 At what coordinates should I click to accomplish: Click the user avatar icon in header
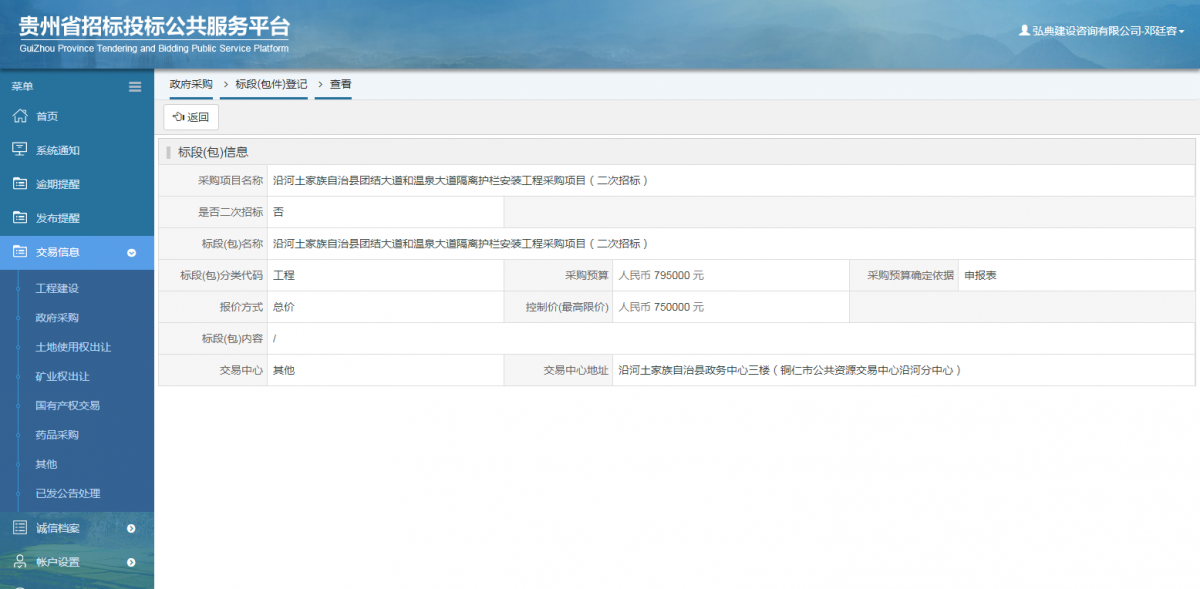point(1024,31)
